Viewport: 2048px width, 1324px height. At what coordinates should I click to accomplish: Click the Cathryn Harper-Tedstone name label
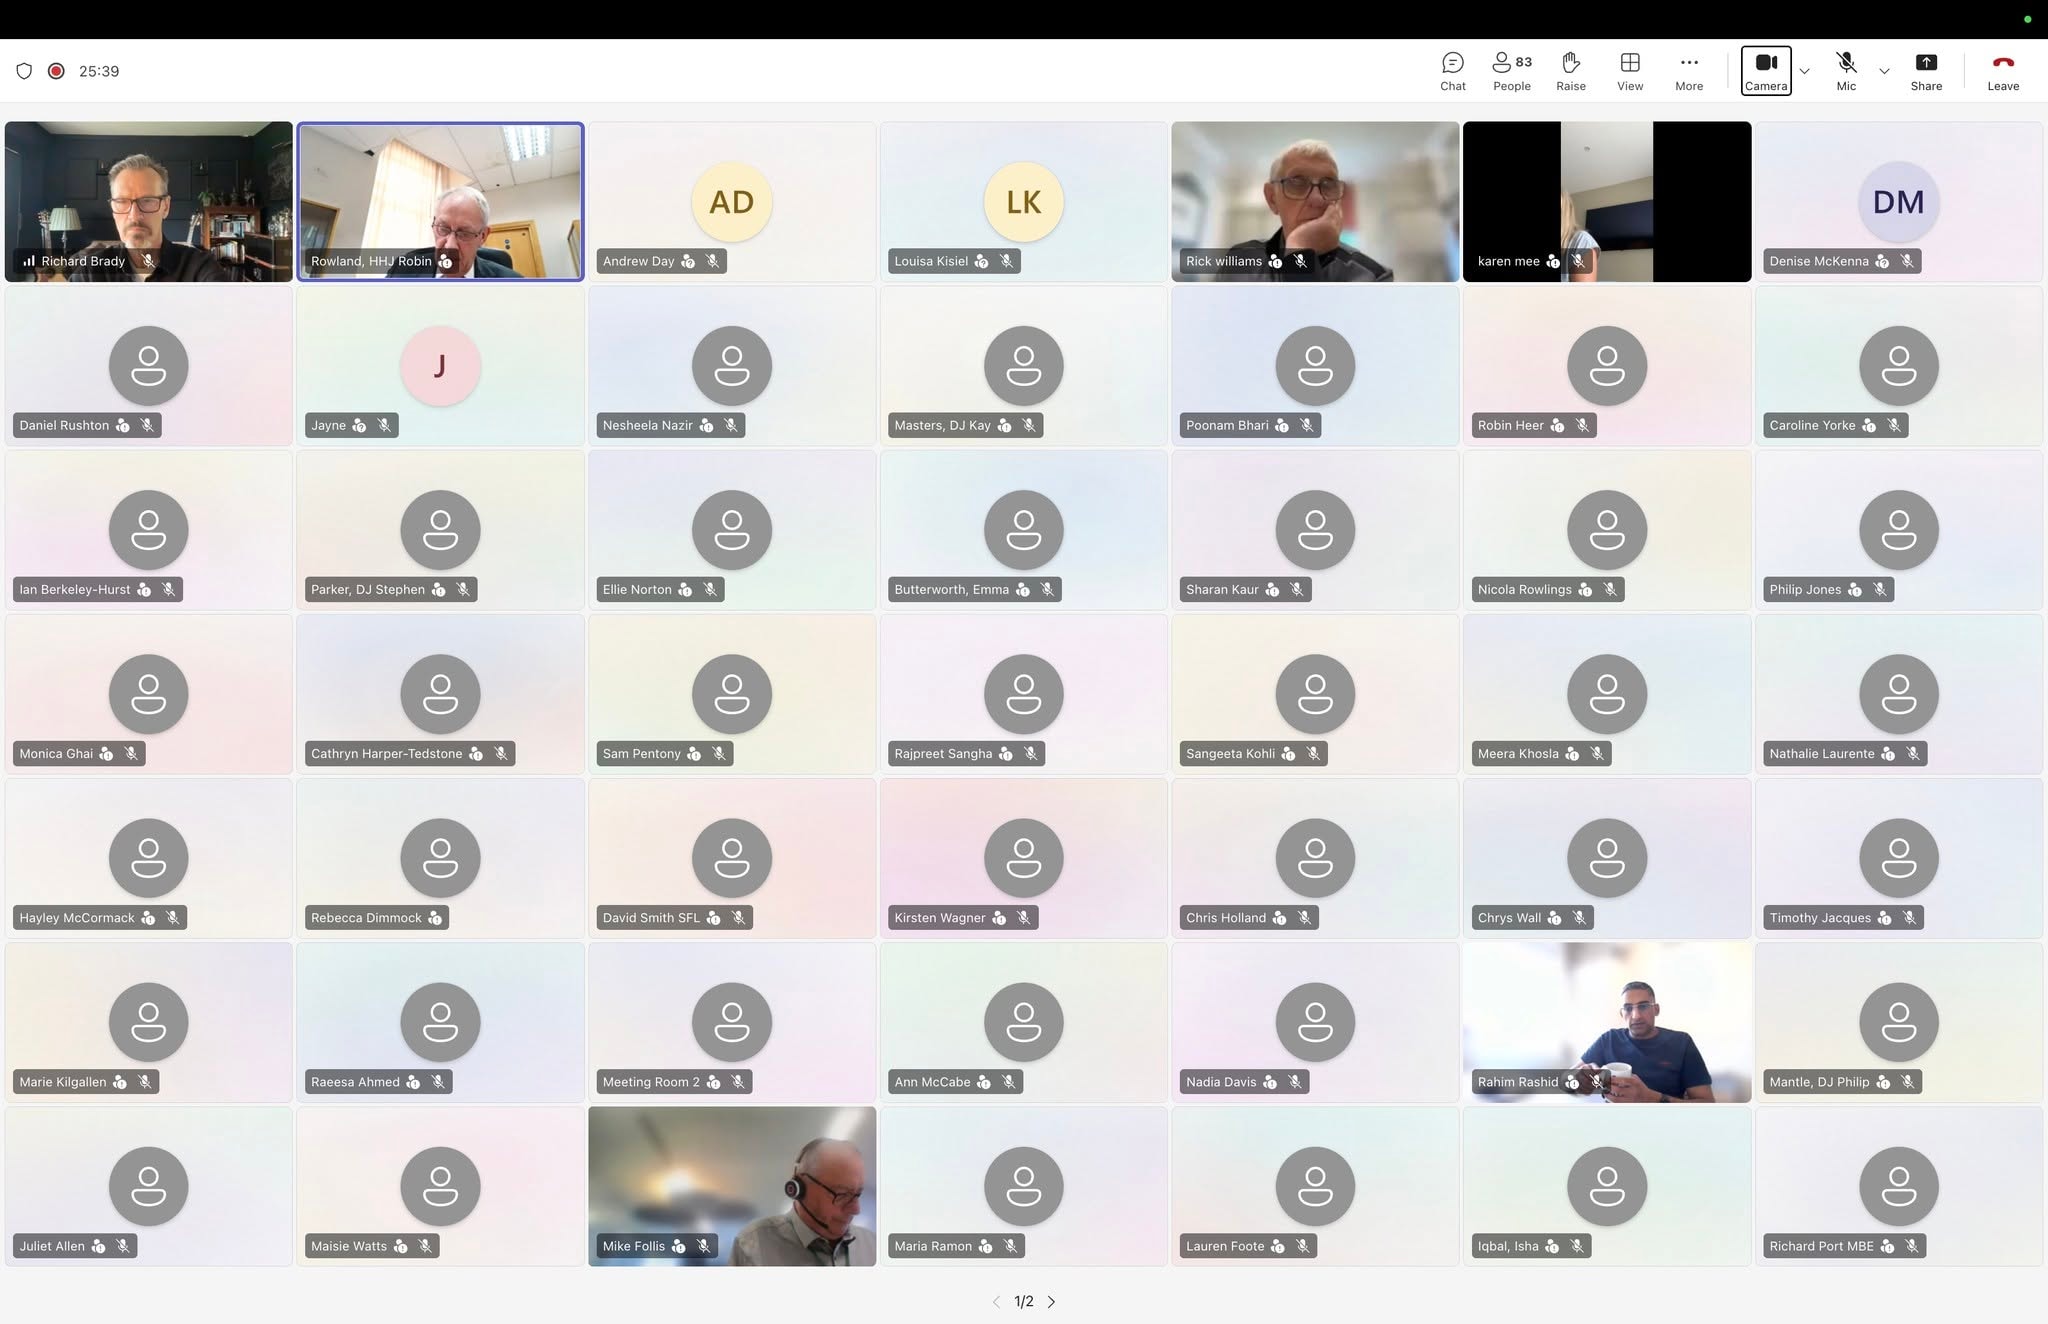tap(386, 753)
